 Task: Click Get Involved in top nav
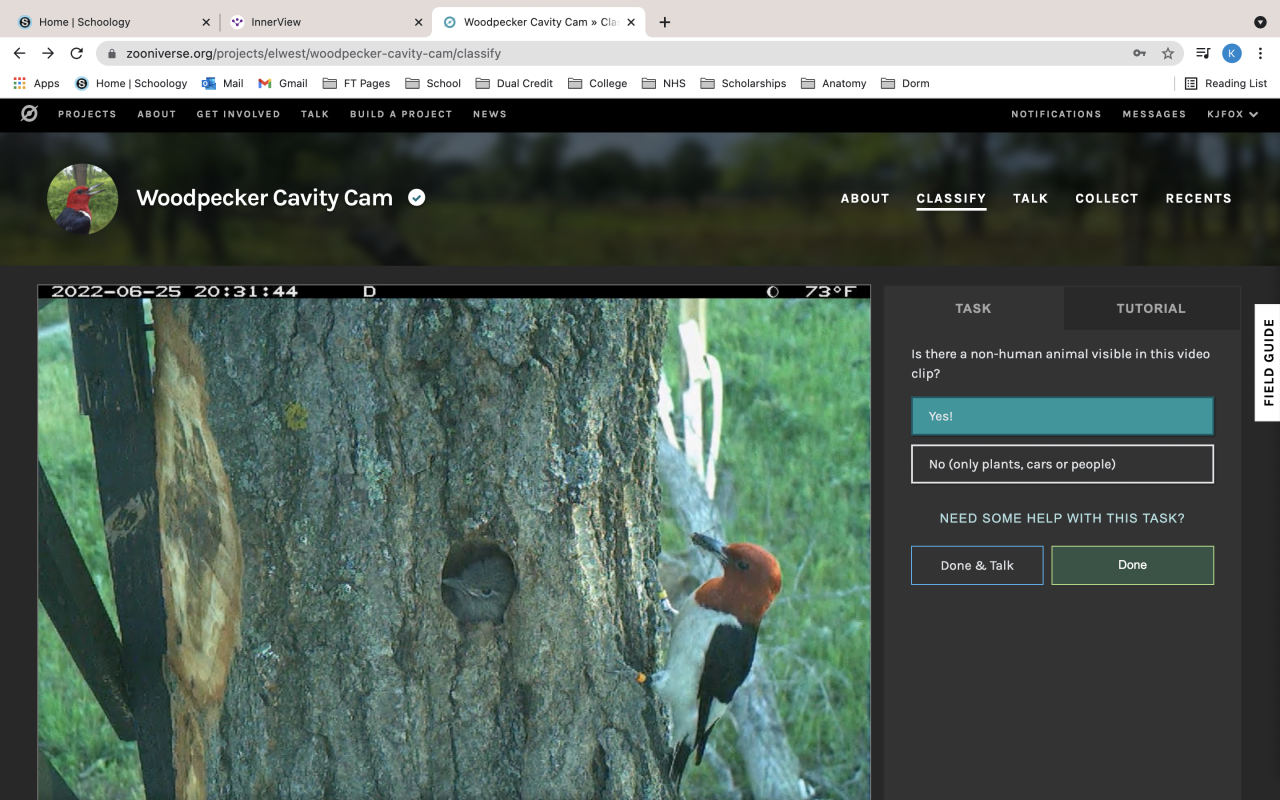click(x=238, y=114)
